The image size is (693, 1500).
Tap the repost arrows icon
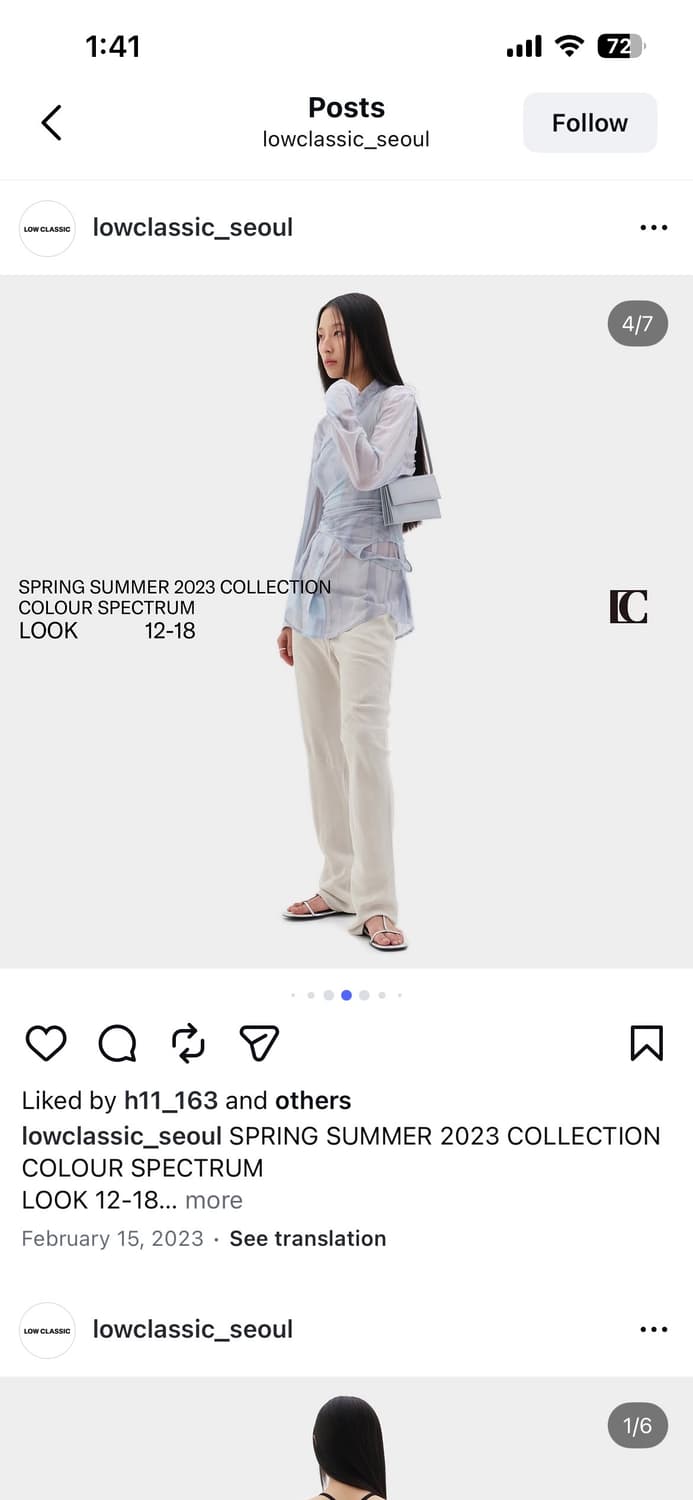tap(188, 1043)
